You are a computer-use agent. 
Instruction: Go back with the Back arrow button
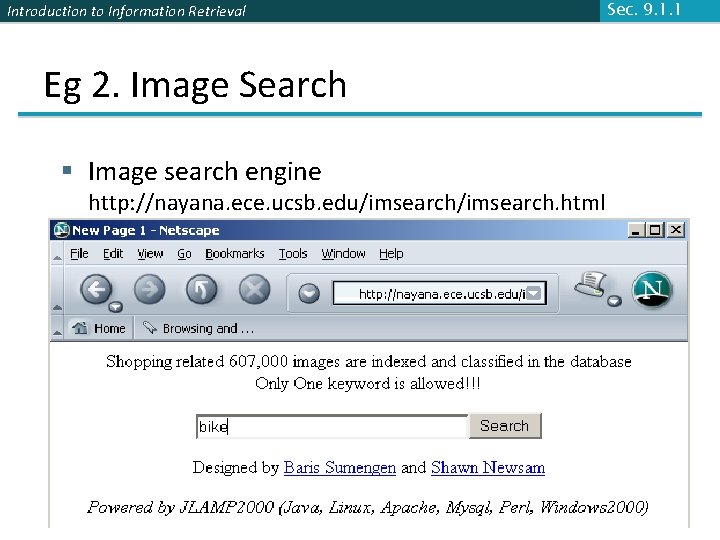pyautogui.click(x=96, y=289)
